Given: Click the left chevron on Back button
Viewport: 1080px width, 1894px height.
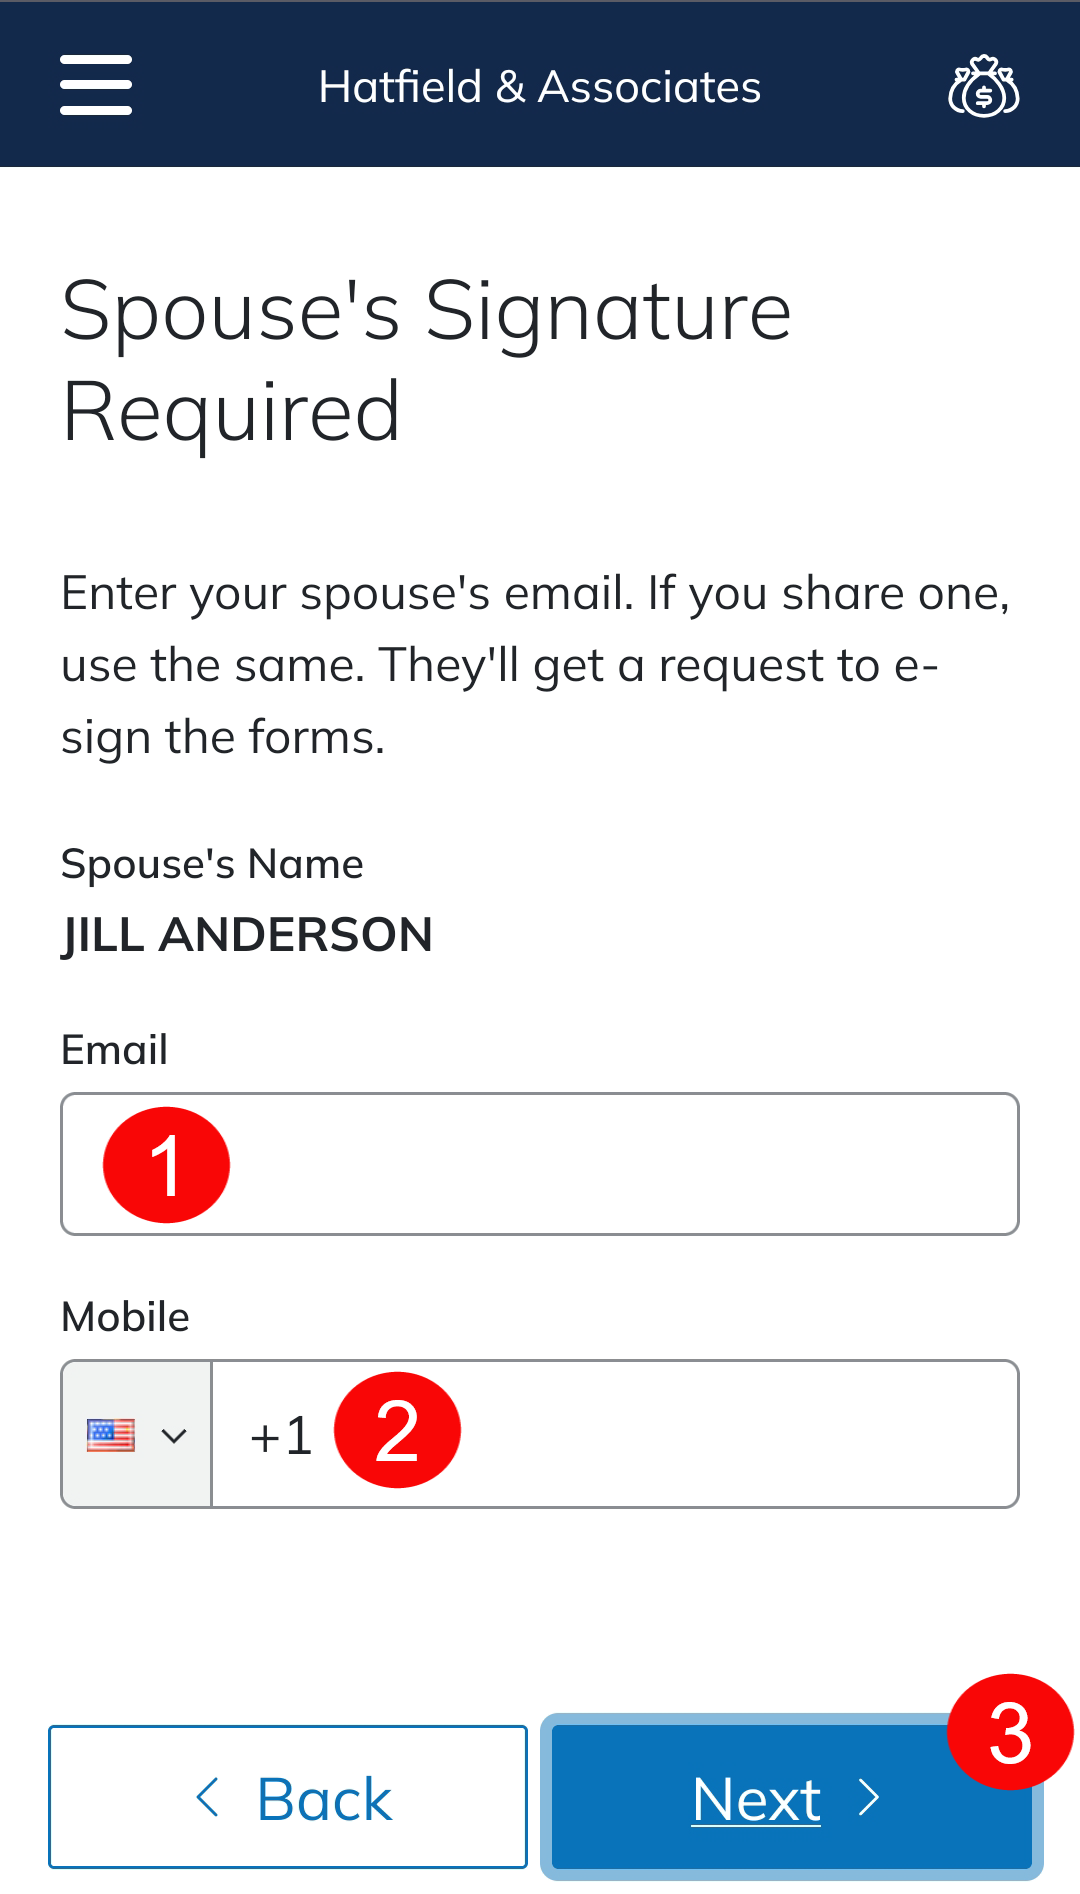Looking at the screenshot, I should coord(208,1797).
